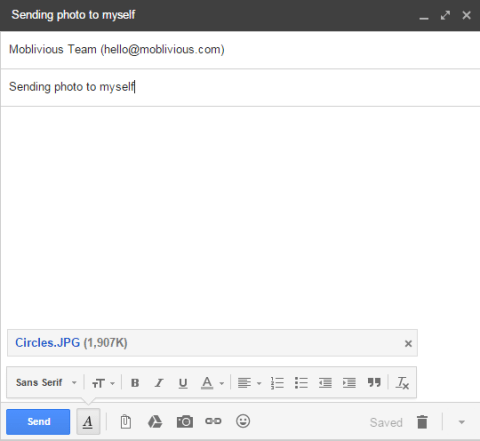
Task: Remove the Circles.JPG attachment
Action: (x=408, y=343)
